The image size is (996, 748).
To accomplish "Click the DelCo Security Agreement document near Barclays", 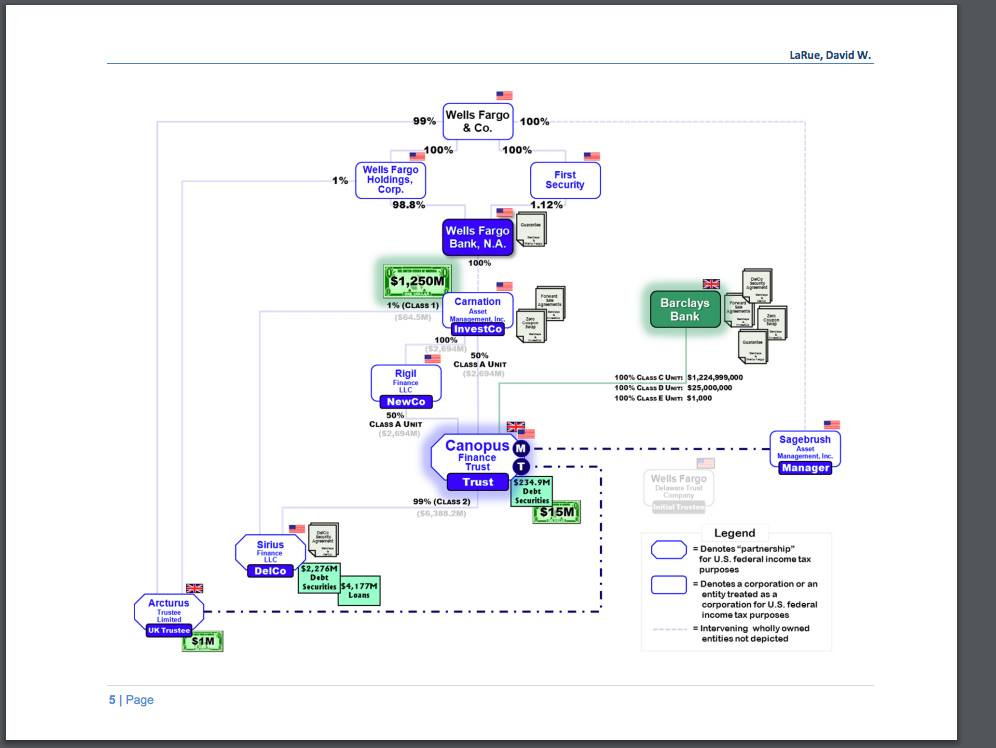I will (757, 286).
